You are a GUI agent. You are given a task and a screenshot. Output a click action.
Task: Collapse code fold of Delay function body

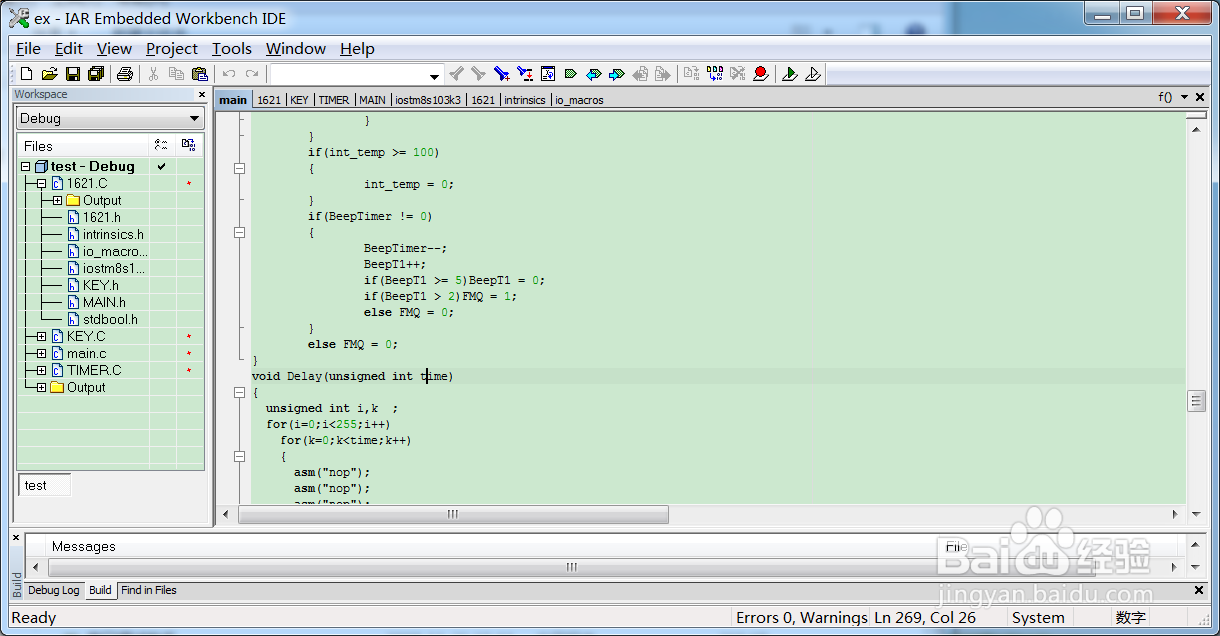point(239,392)
